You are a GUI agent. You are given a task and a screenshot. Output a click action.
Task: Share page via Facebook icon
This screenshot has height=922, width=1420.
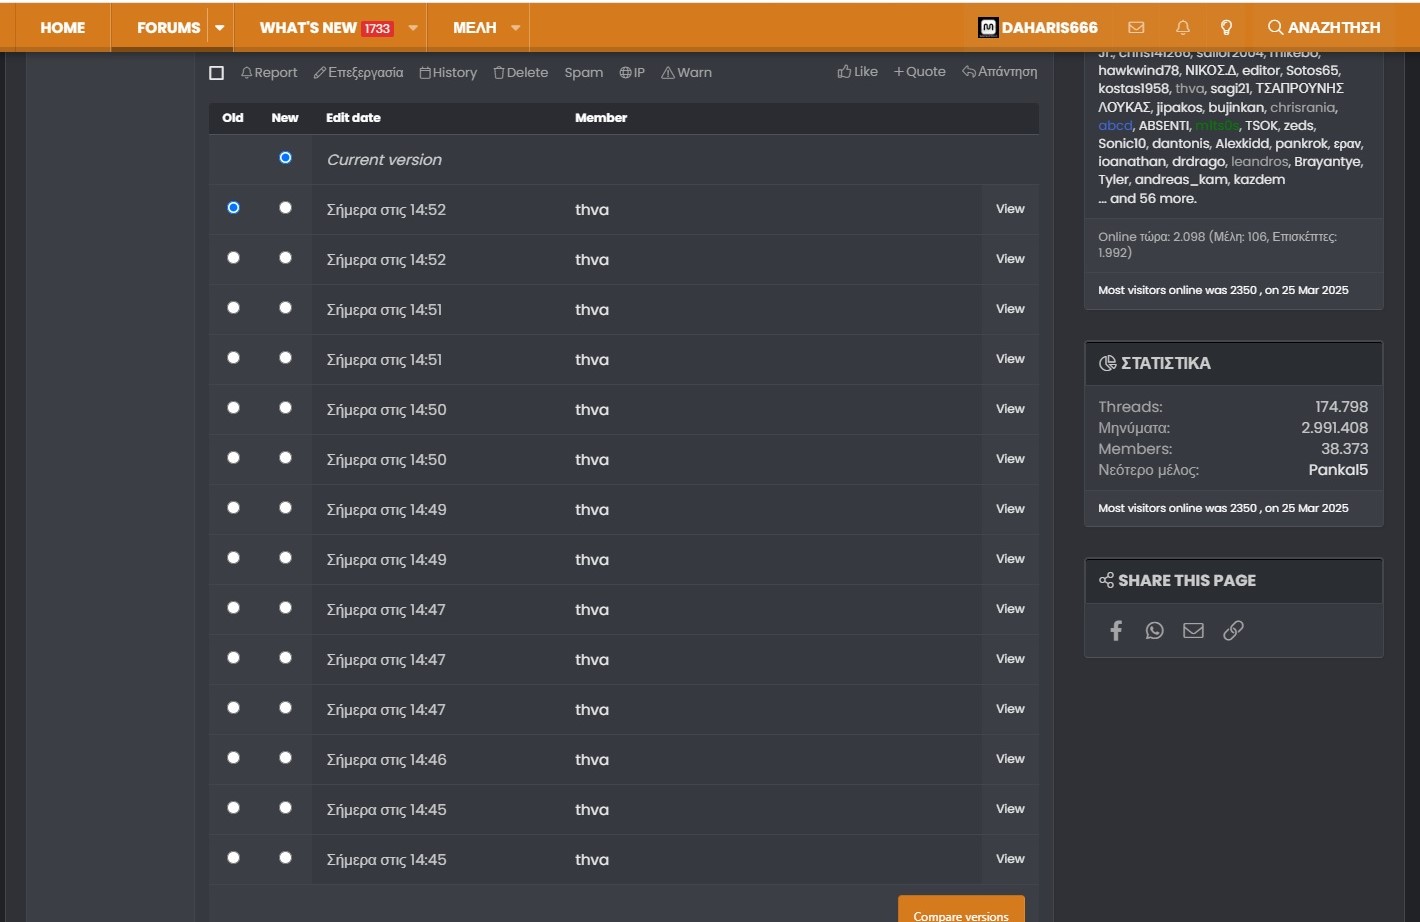pyautogui.click(x=1116, y=630)
